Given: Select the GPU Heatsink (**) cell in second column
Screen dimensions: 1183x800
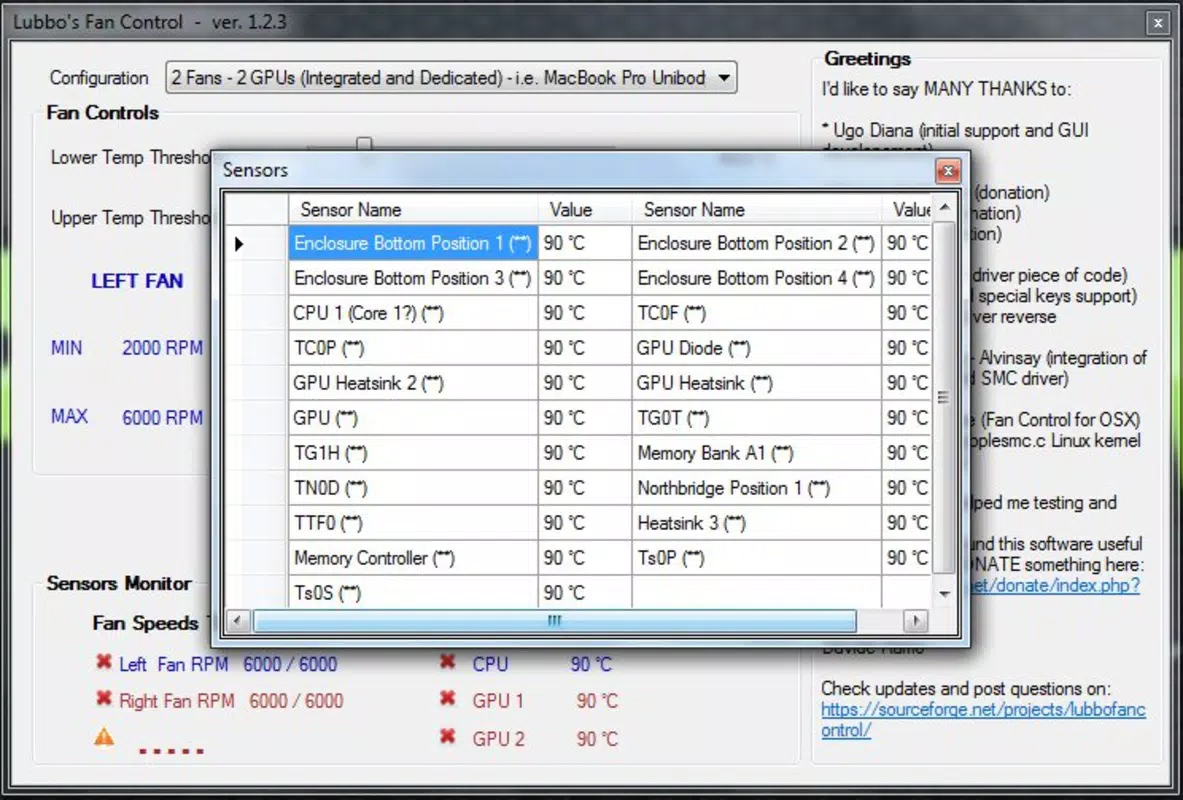Looking at the screenshot, I should 756,383.
